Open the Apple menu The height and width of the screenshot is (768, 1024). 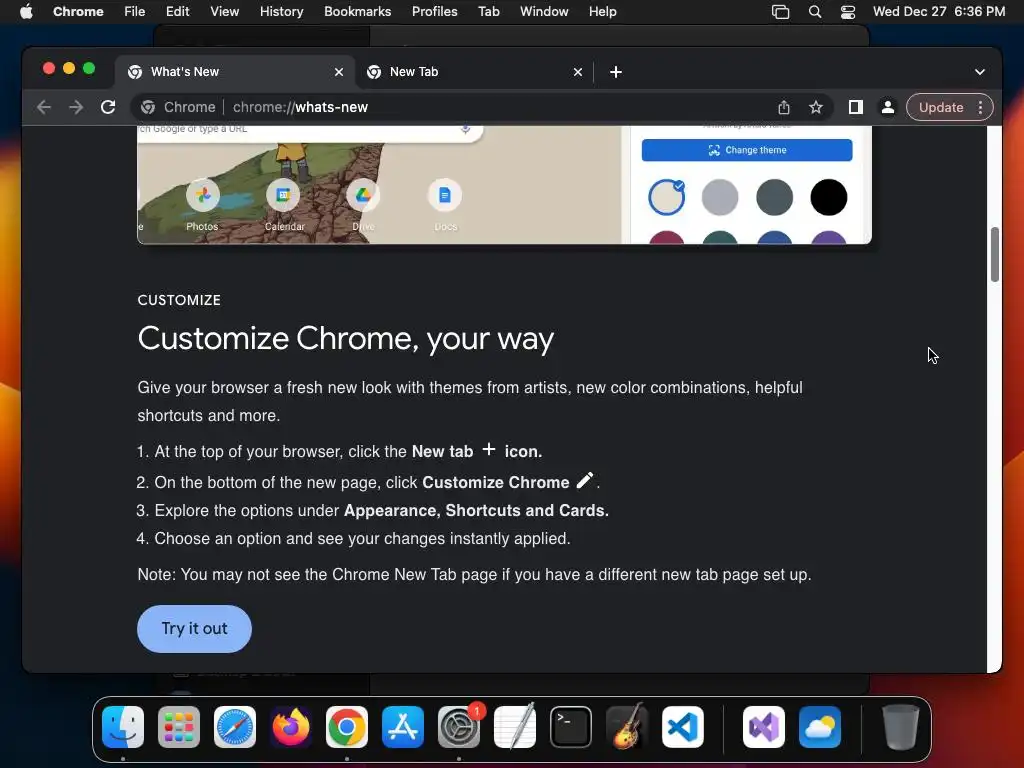pos(26,12)
